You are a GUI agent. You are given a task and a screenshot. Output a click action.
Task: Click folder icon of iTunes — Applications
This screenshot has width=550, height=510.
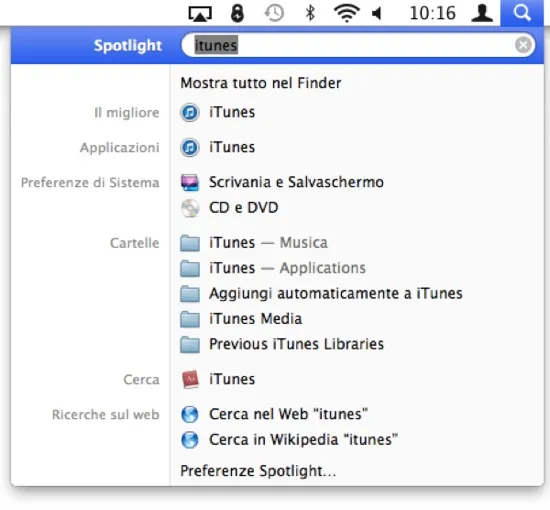click(190, 268)
